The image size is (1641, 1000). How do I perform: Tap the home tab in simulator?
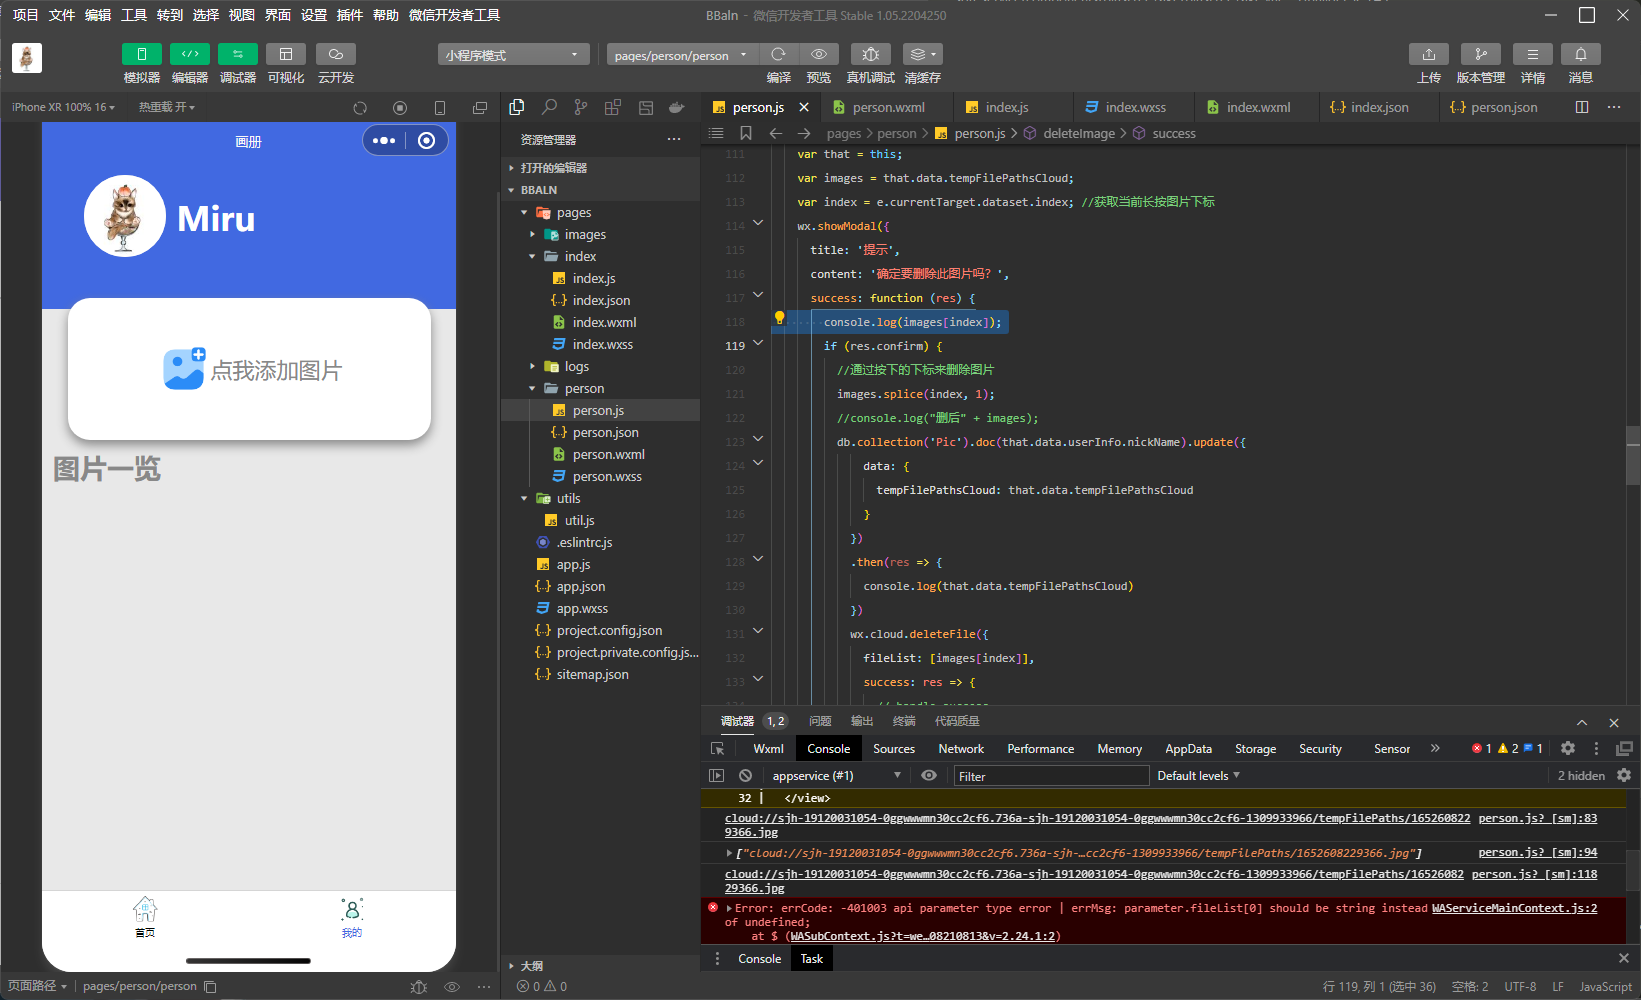tap(145, 917)
